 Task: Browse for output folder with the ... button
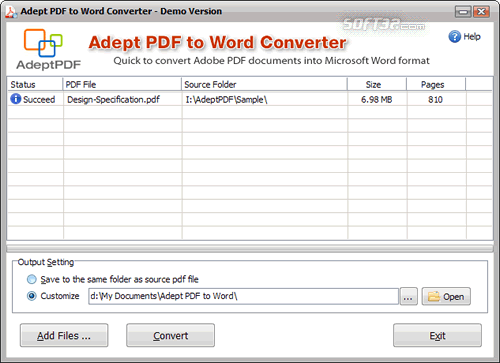408,296
